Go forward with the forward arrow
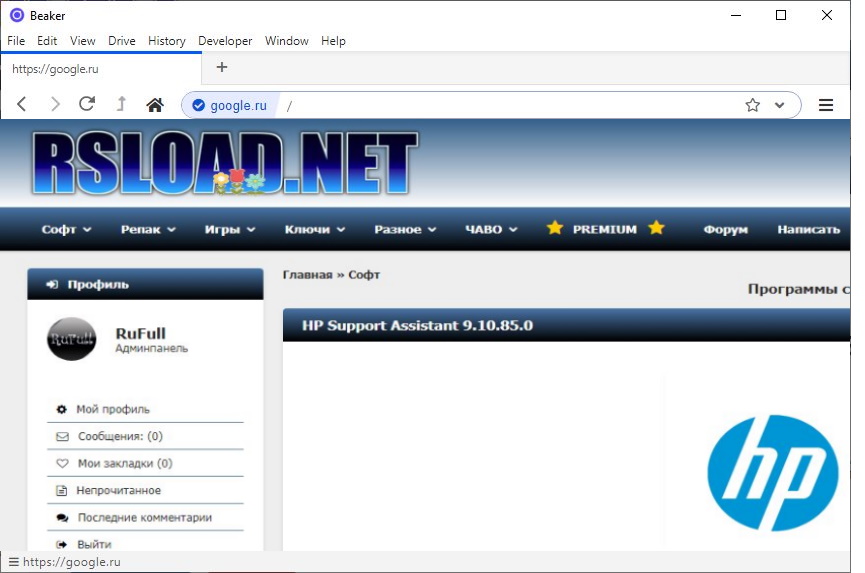865x573 pixels. coord(55,104)
